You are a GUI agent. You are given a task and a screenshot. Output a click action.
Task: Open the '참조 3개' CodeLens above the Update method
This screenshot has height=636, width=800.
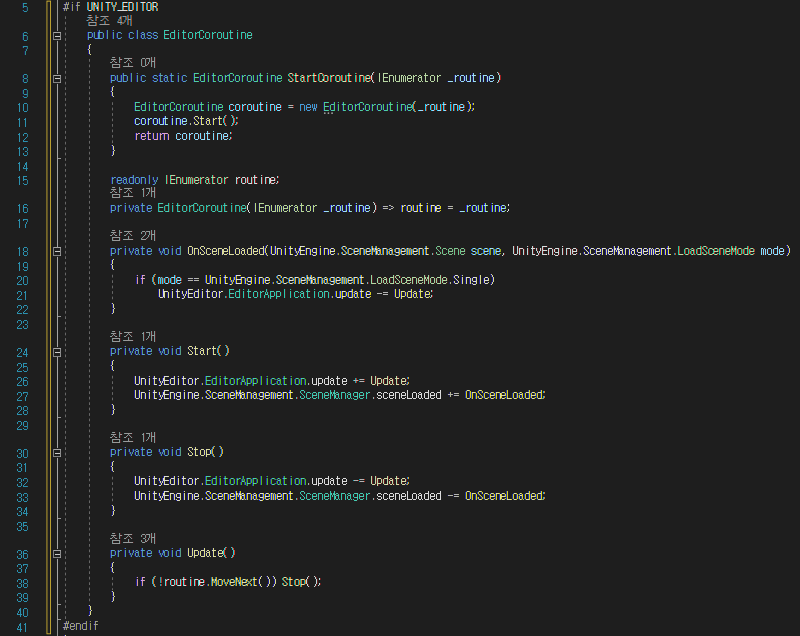pos(133,539)
